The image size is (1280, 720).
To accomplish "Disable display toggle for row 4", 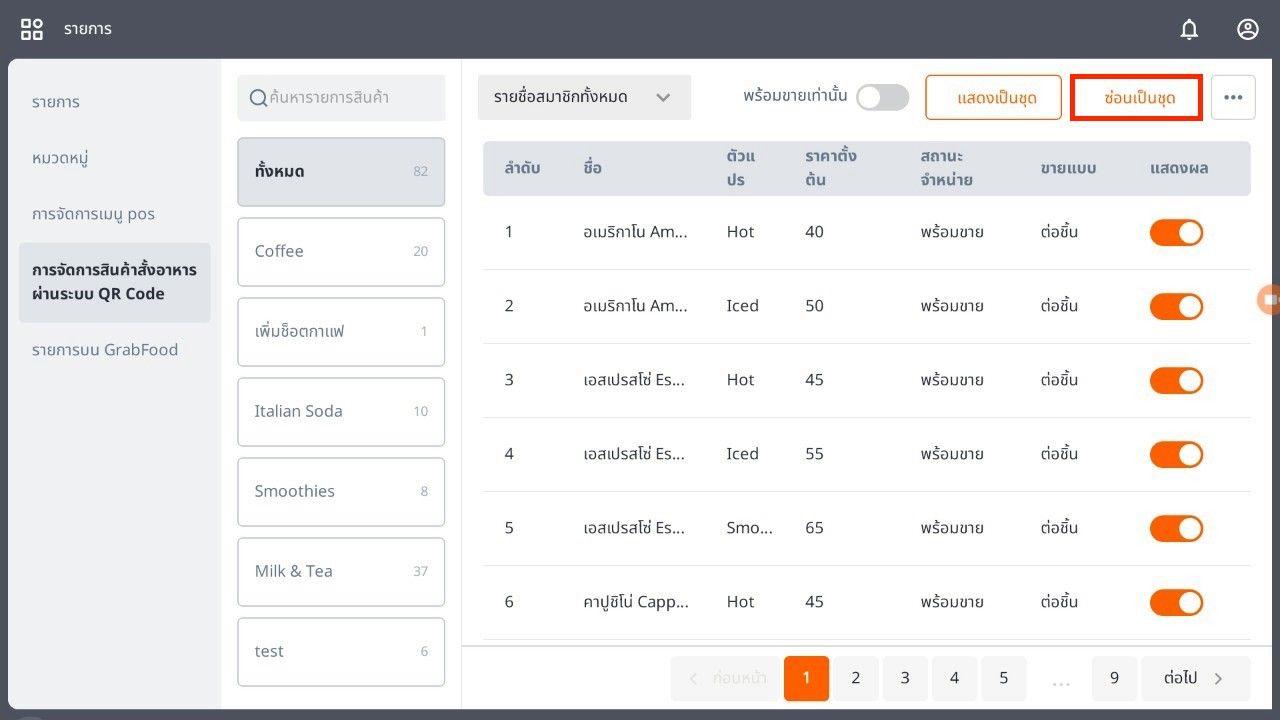I will (x=1176, y=454).
